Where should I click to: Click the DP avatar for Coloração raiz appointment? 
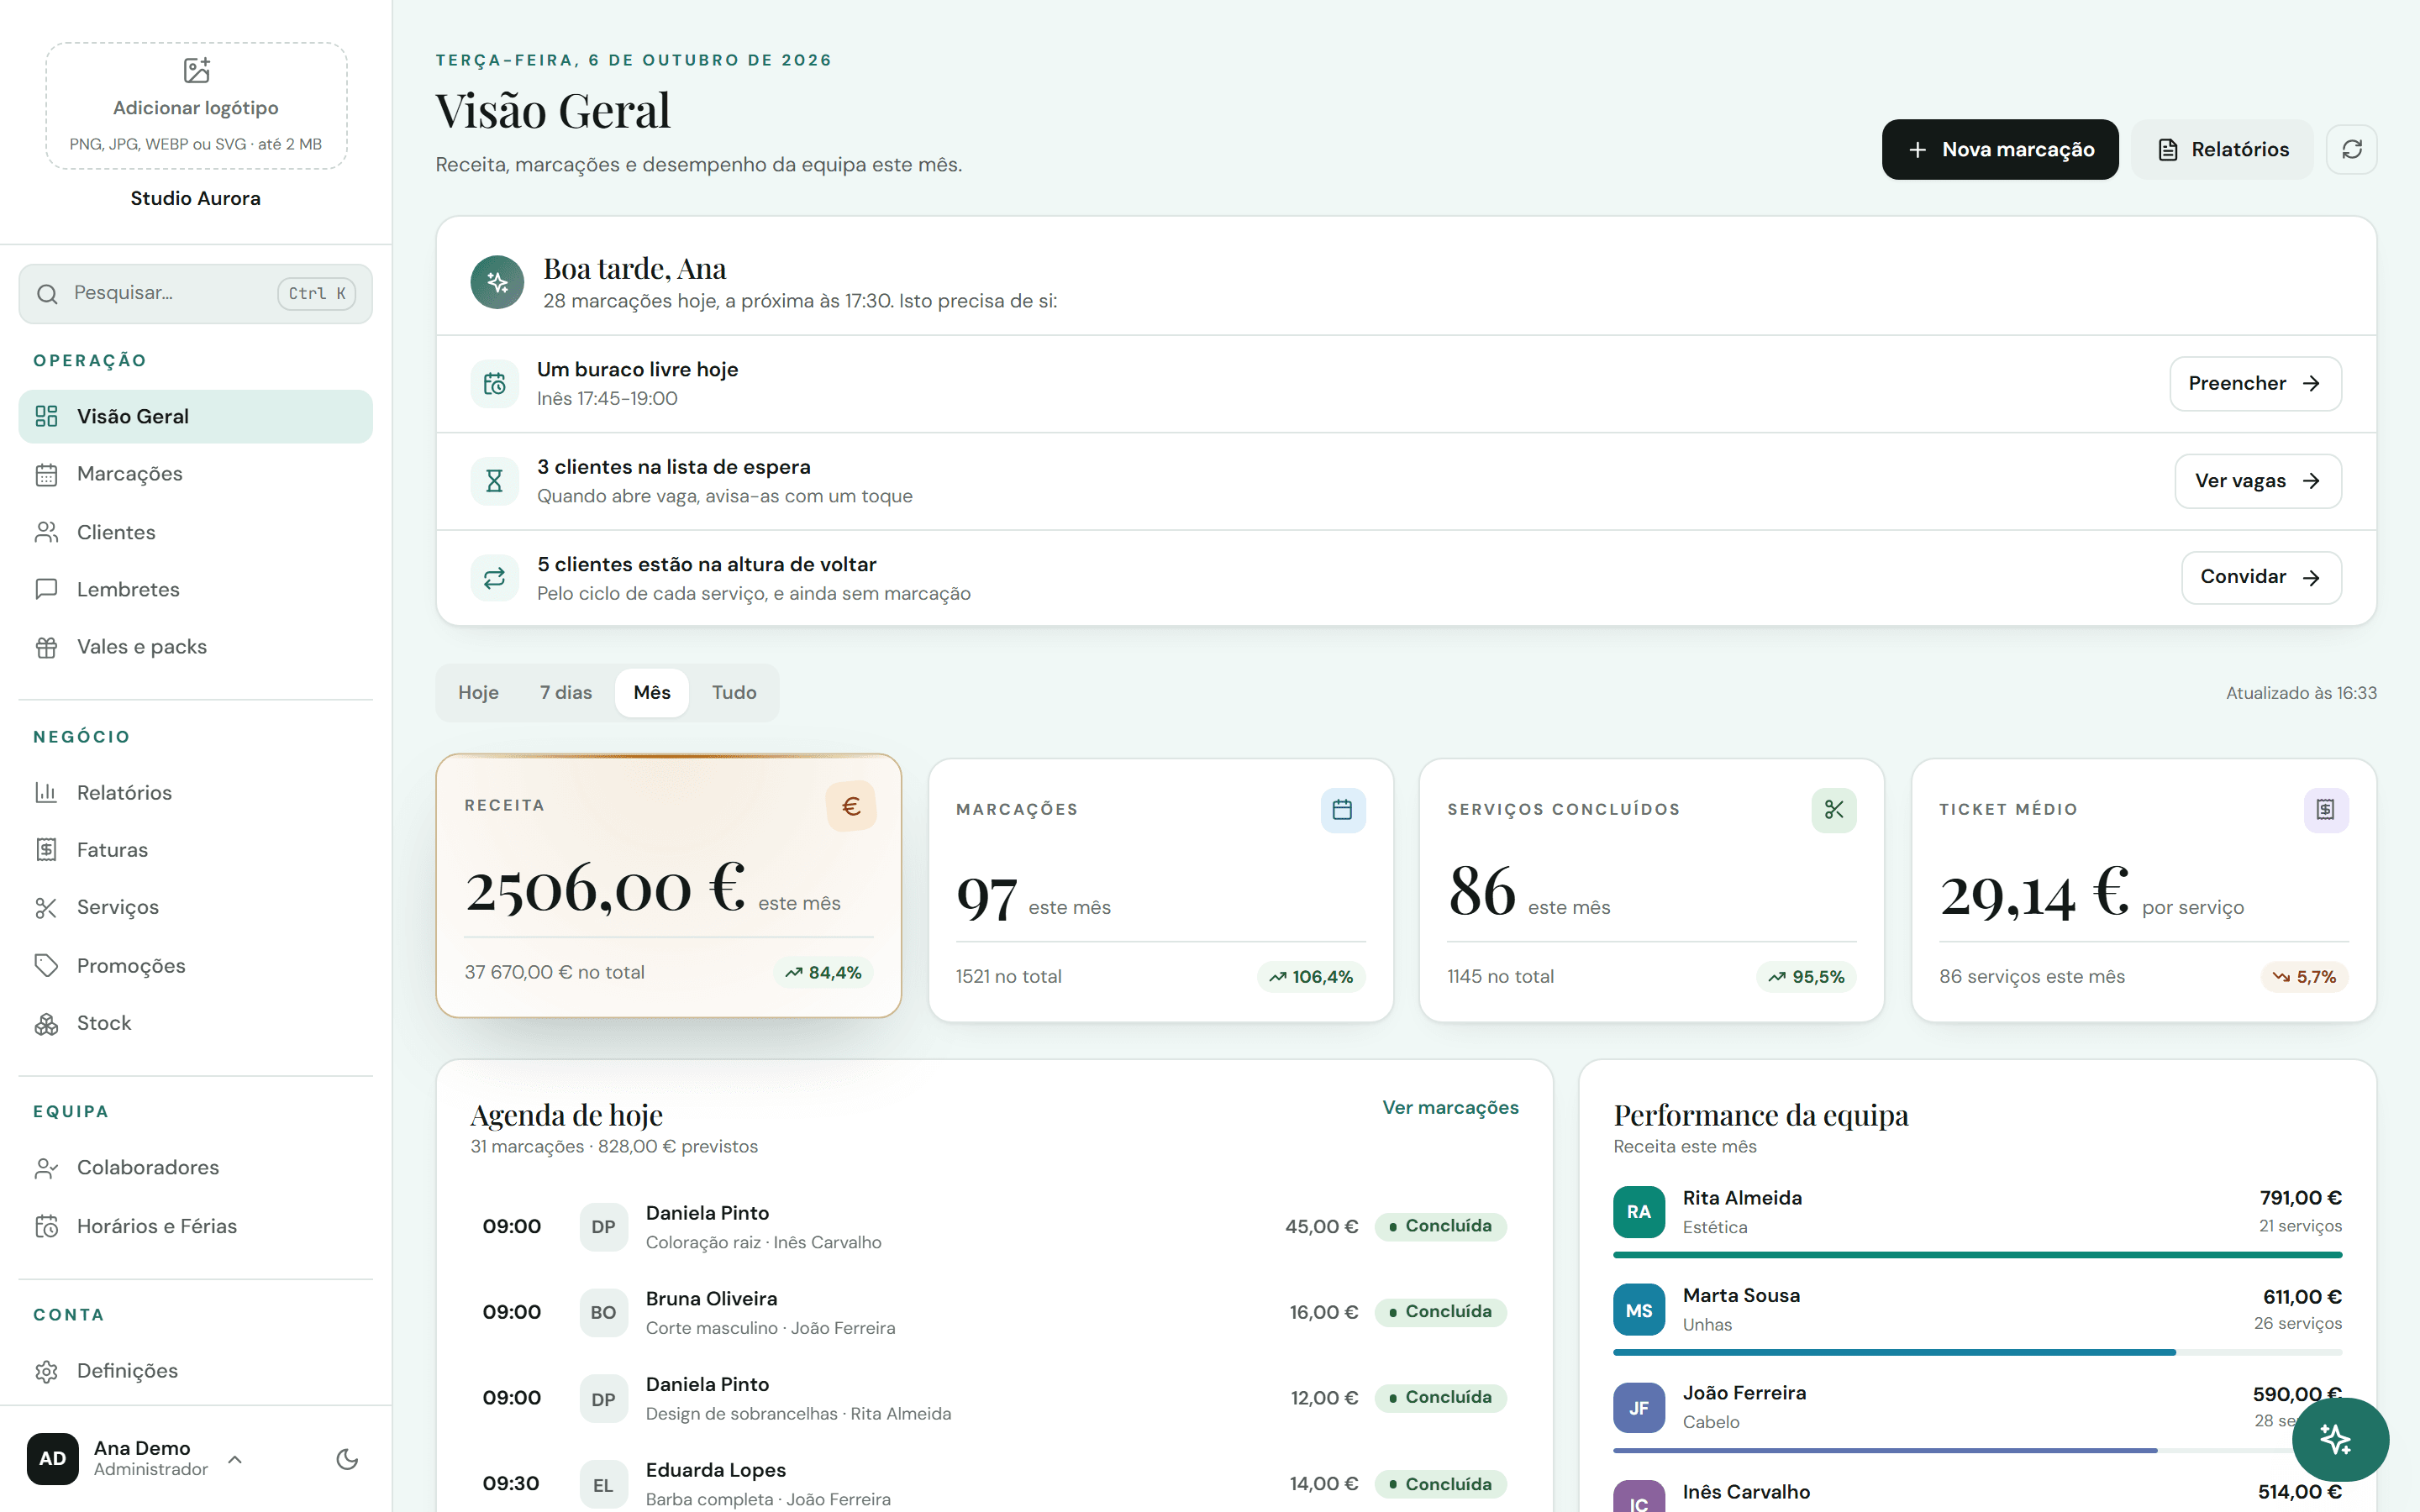(603, 1227)
